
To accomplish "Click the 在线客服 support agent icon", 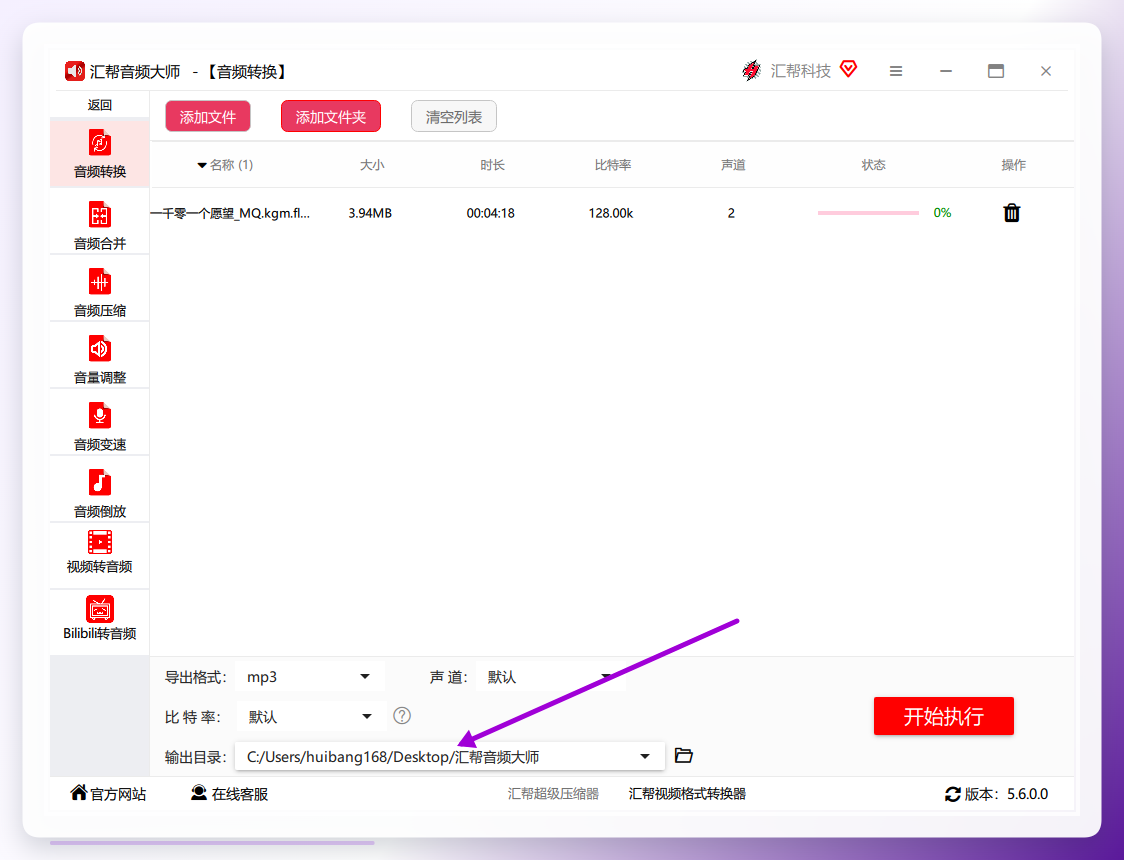I will (x=199, y=792).
